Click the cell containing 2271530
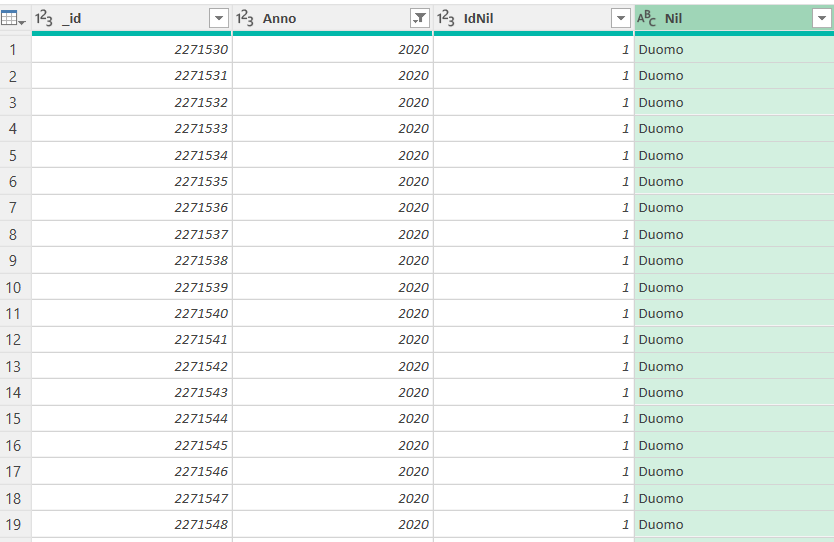 [x=200, y=49]
